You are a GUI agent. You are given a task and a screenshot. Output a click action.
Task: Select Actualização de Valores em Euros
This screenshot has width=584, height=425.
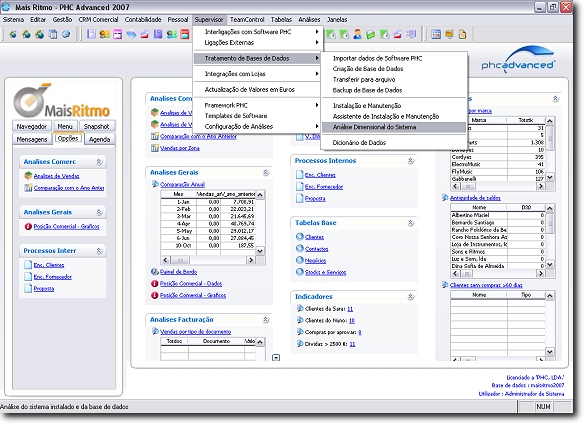pos(258,89)
